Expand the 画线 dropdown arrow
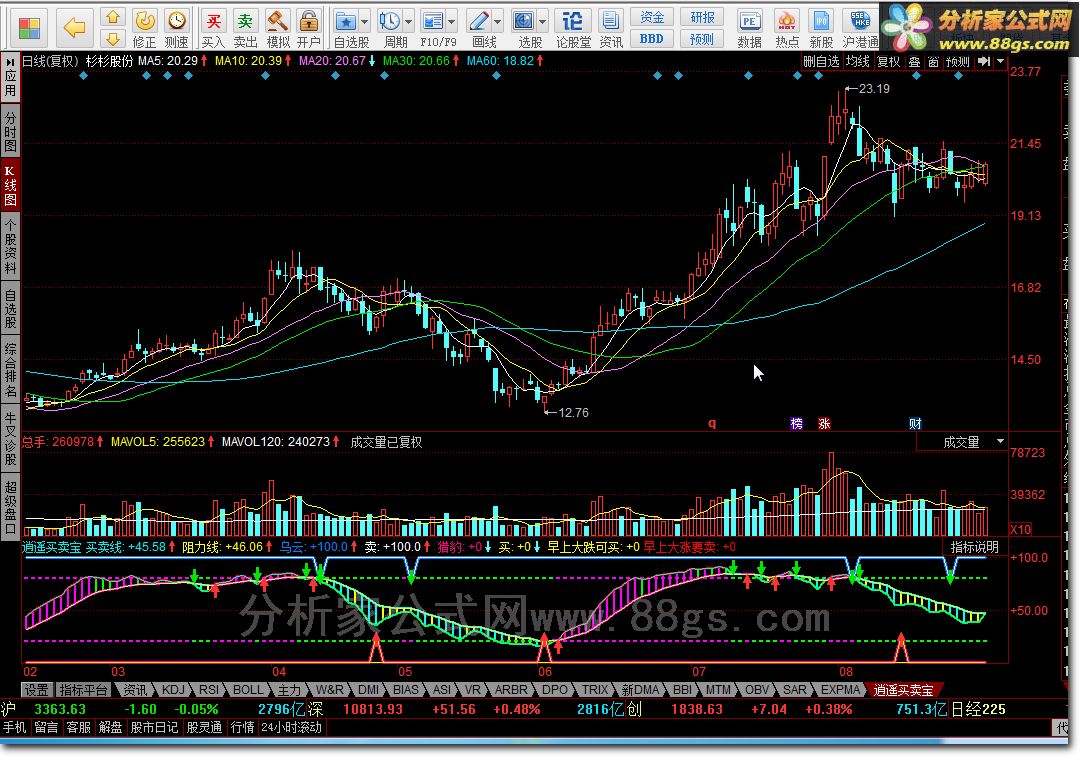This screenshot has width=1081, height=757. click(x=498, y=22)
